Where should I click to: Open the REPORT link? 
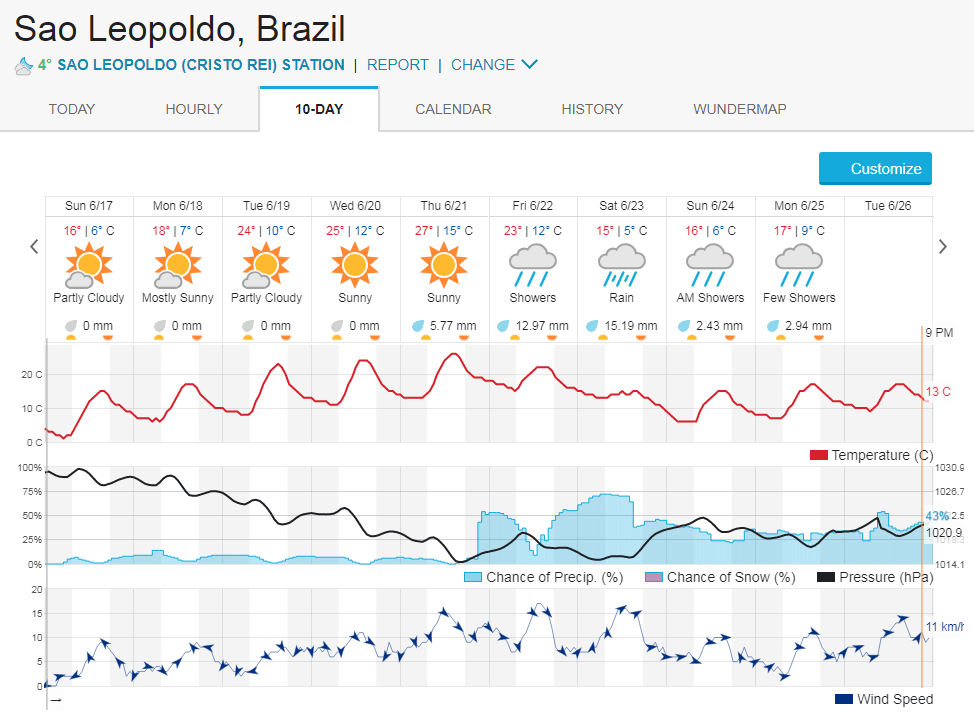click(x=397, y=64)
